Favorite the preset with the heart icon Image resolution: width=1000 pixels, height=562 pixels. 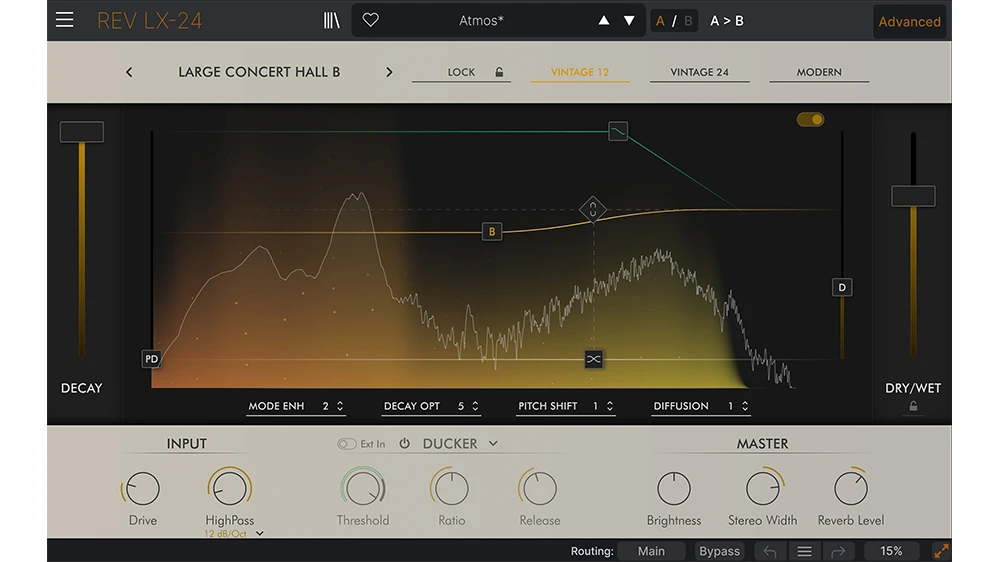[x=370, y=20]
